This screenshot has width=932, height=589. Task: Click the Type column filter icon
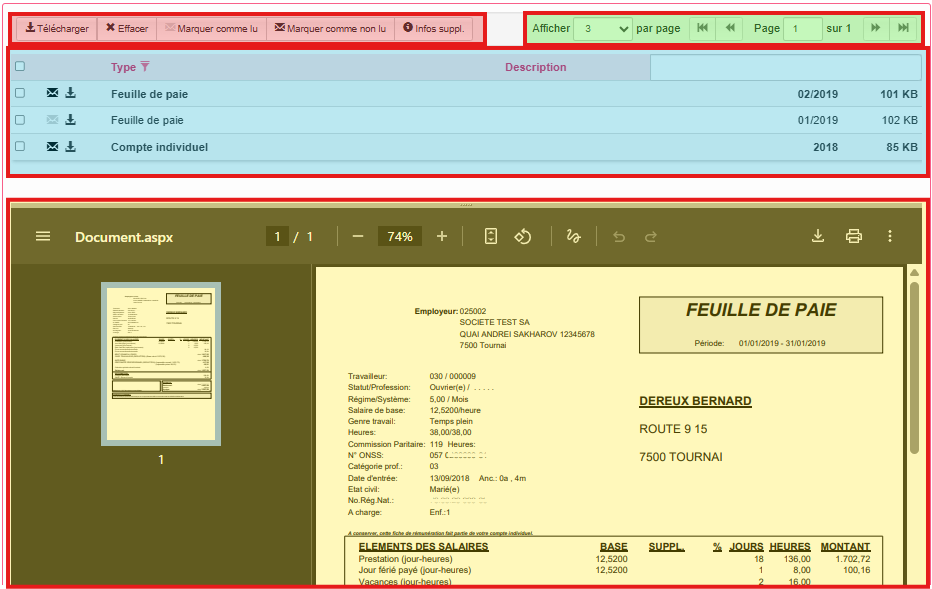tap(145, 67)
